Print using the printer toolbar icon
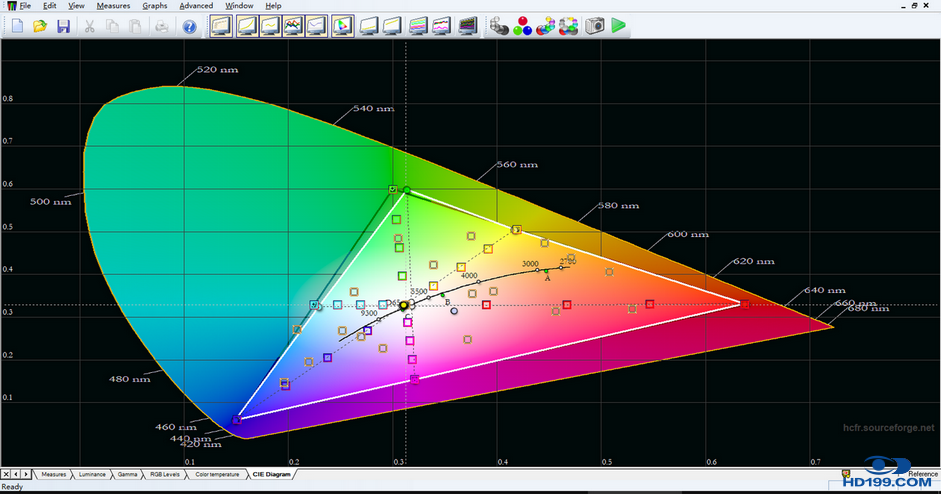This screenshot has height=494, width=941. (161, 26)
